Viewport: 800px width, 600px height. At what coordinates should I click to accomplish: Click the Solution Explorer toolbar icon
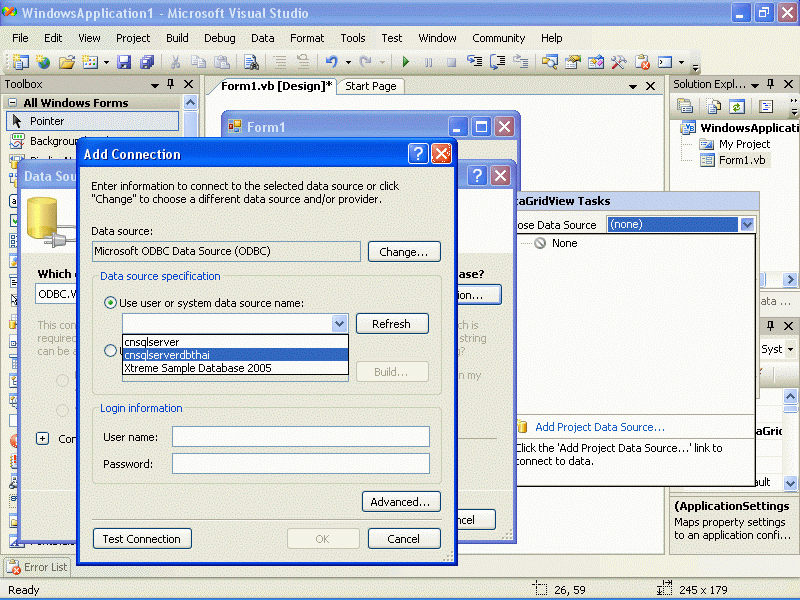click(549, 62)
